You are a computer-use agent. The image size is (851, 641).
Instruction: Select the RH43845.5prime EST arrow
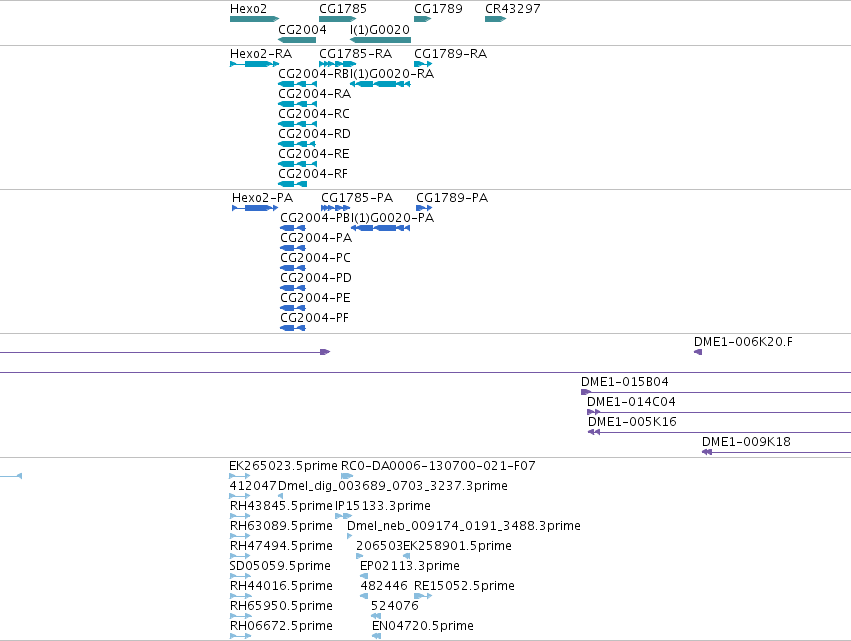tap(240, 516)
